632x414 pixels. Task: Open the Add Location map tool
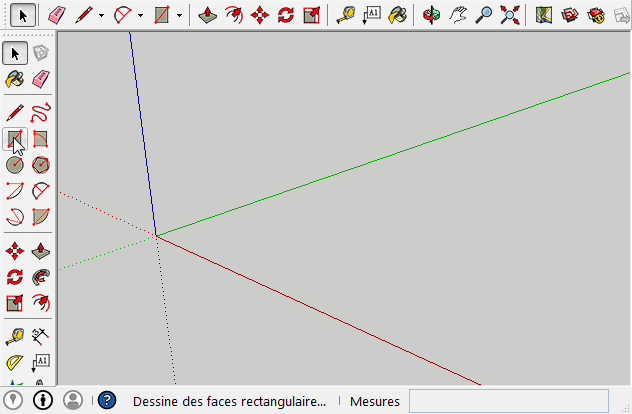coord(544,15)
